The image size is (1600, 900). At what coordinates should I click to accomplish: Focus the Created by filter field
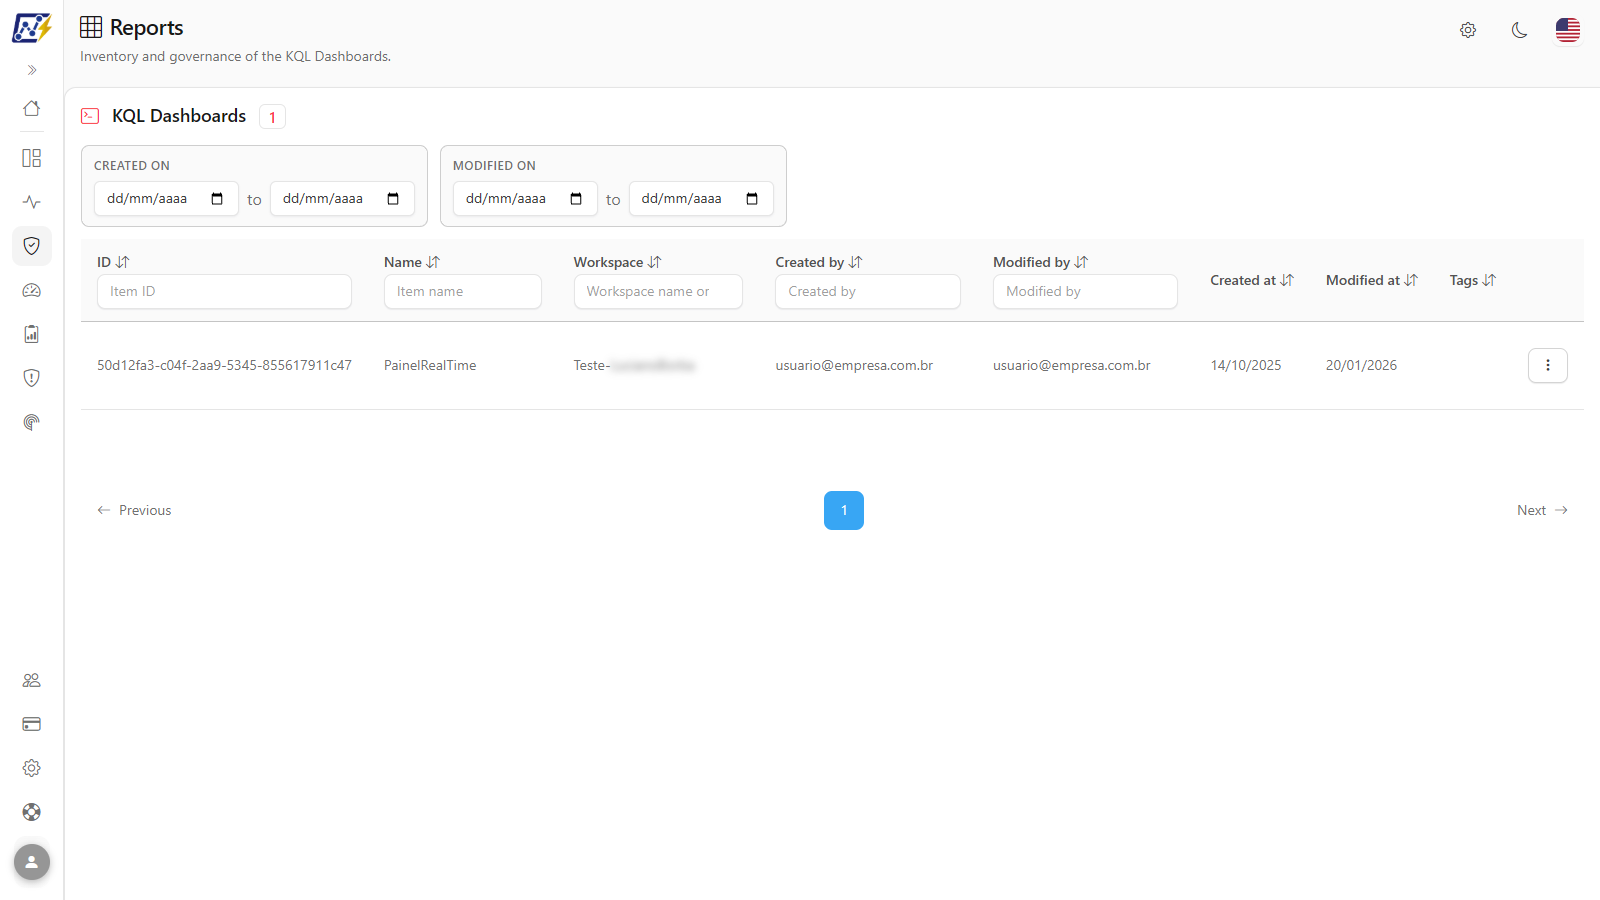pos(868,292)
